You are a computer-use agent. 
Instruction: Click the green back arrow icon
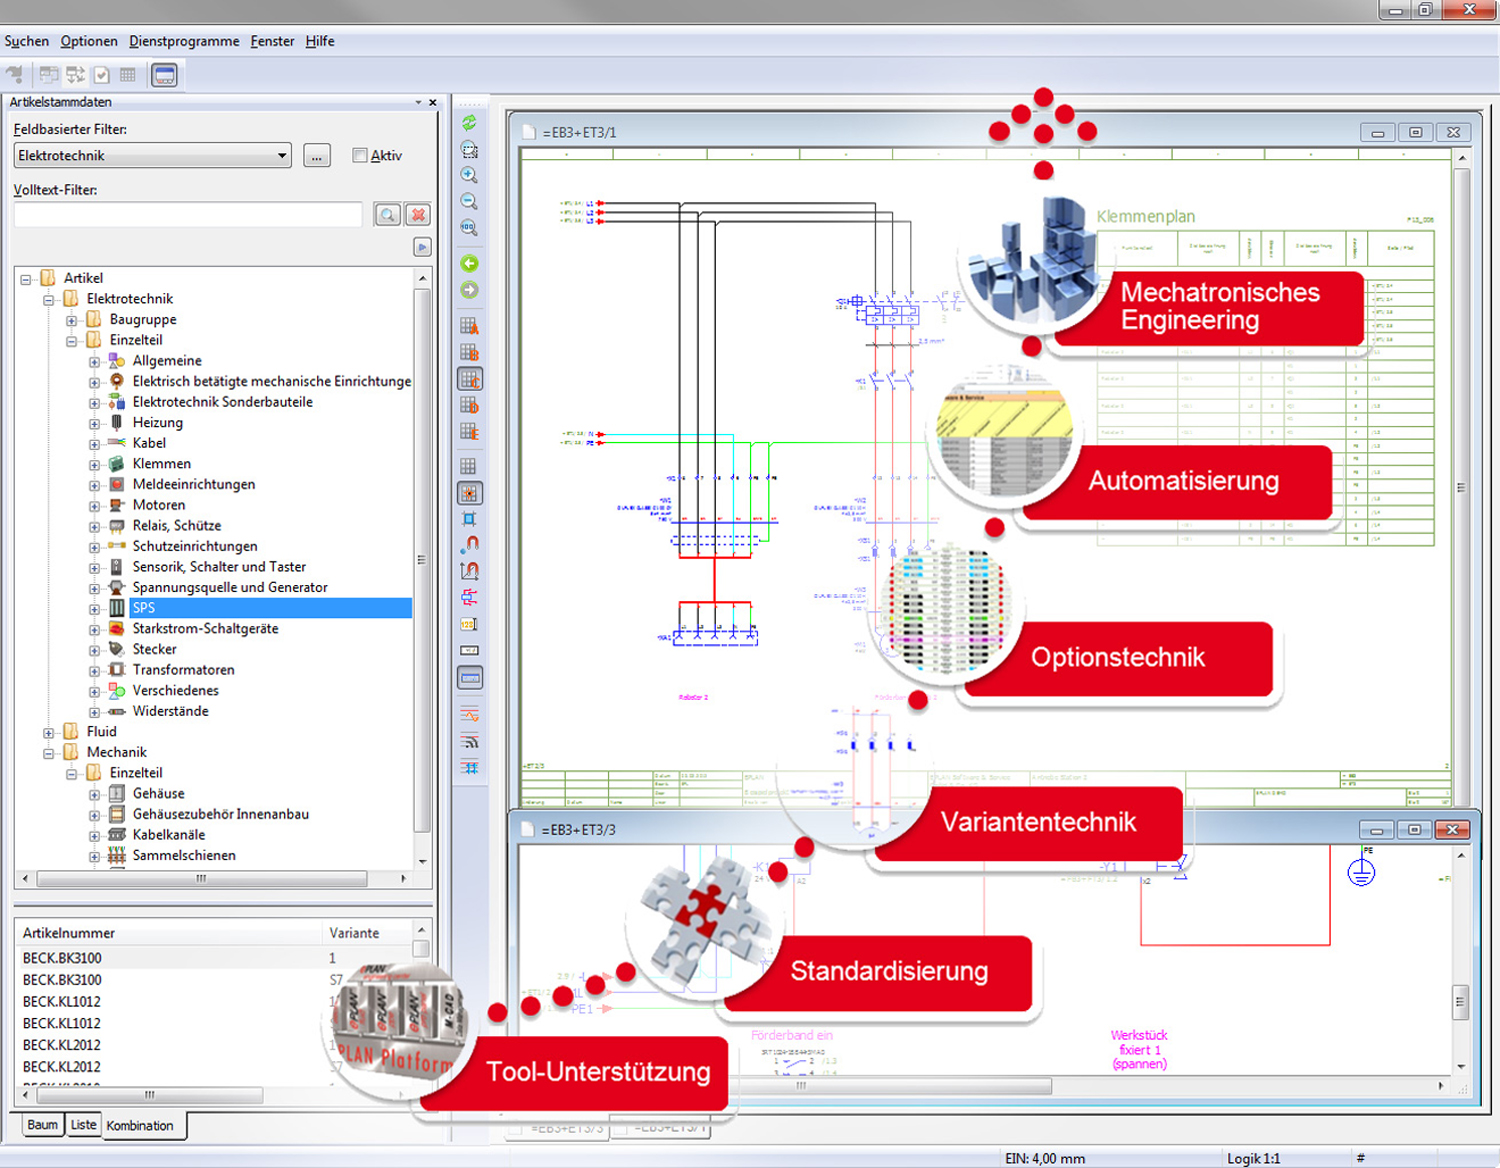[x=469, y=264]
